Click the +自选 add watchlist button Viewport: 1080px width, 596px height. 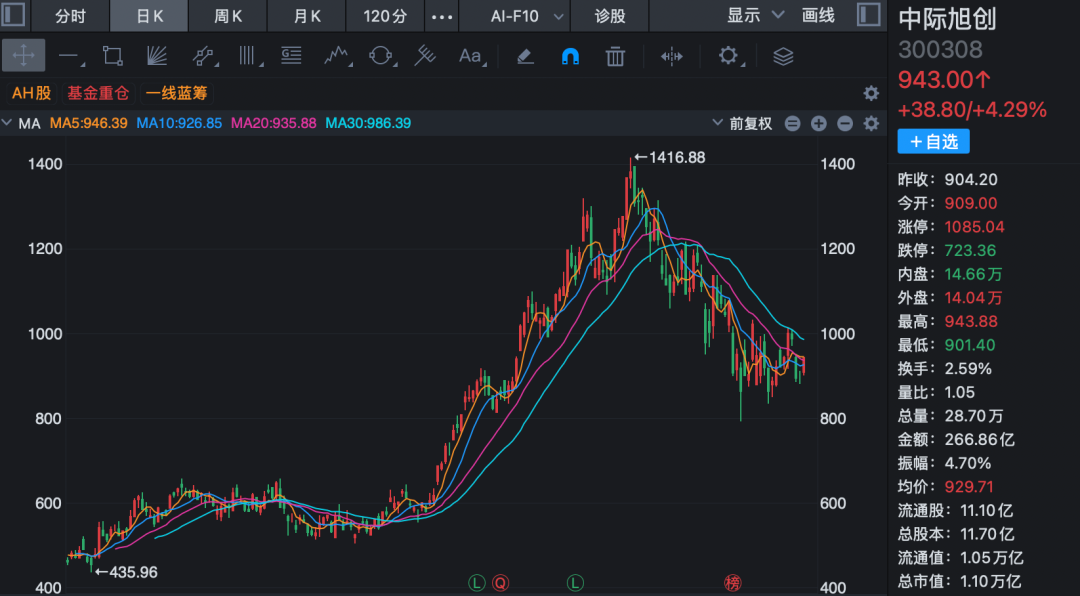[x=933, y=141]
